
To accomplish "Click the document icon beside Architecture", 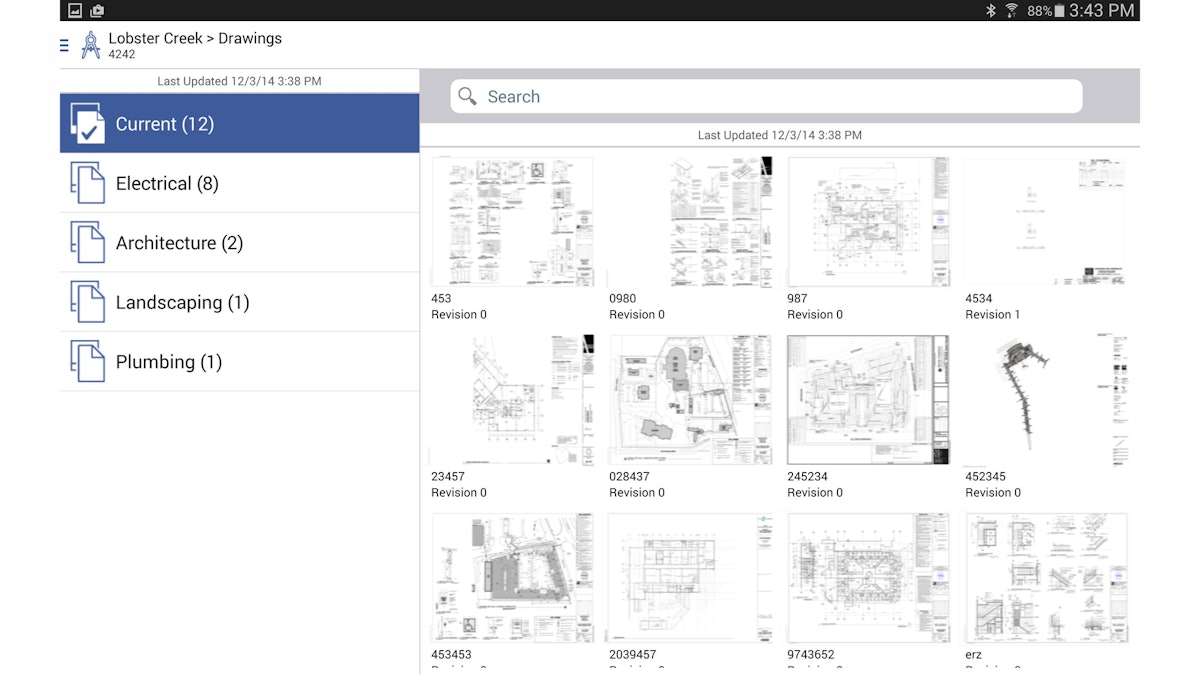I will pyautogui.click(x=88, y=242).
